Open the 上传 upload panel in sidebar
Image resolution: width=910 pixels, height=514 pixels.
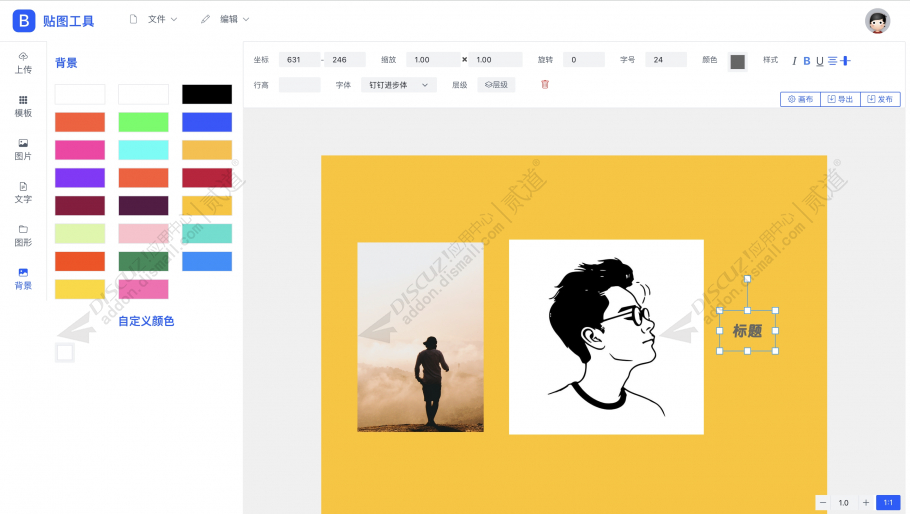tap(23, 63)
